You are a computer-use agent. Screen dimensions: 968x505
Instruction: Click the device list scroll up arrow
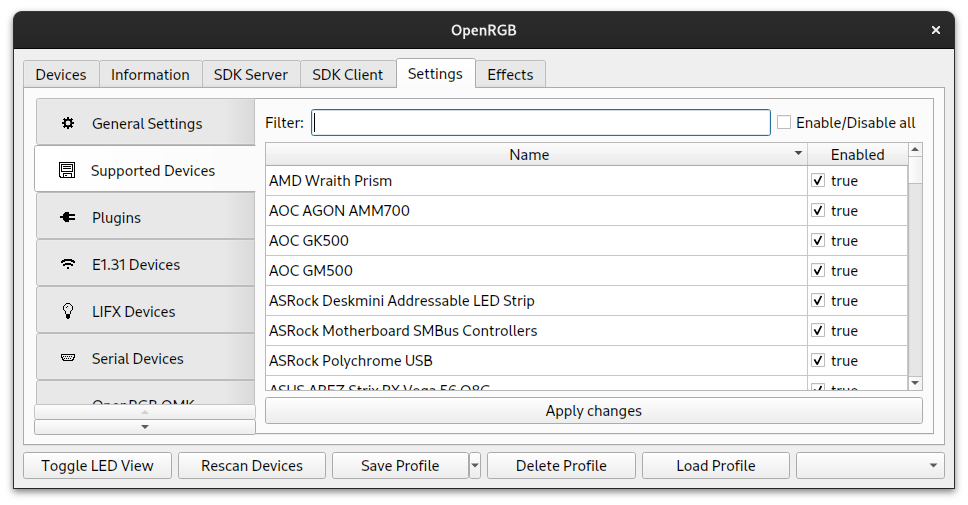point(916,150)
